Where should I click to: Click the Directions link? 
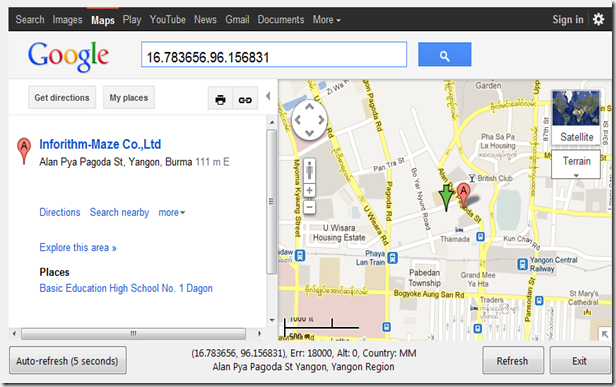[x=60, y=212]
